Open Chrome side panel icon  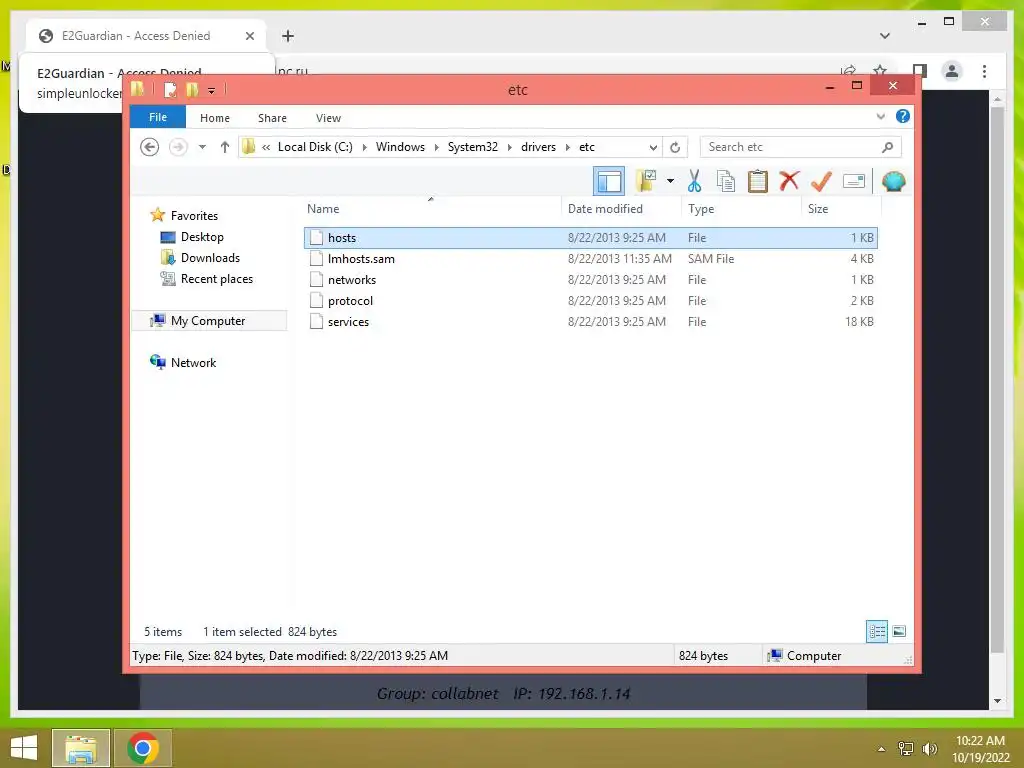(x=920, y=71)
